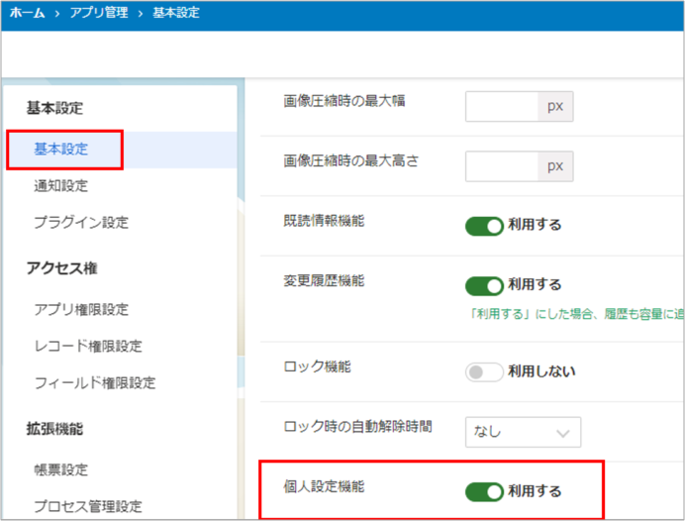Click 基本設定 at the breadcrumb's end

click(x=176, y=13)
